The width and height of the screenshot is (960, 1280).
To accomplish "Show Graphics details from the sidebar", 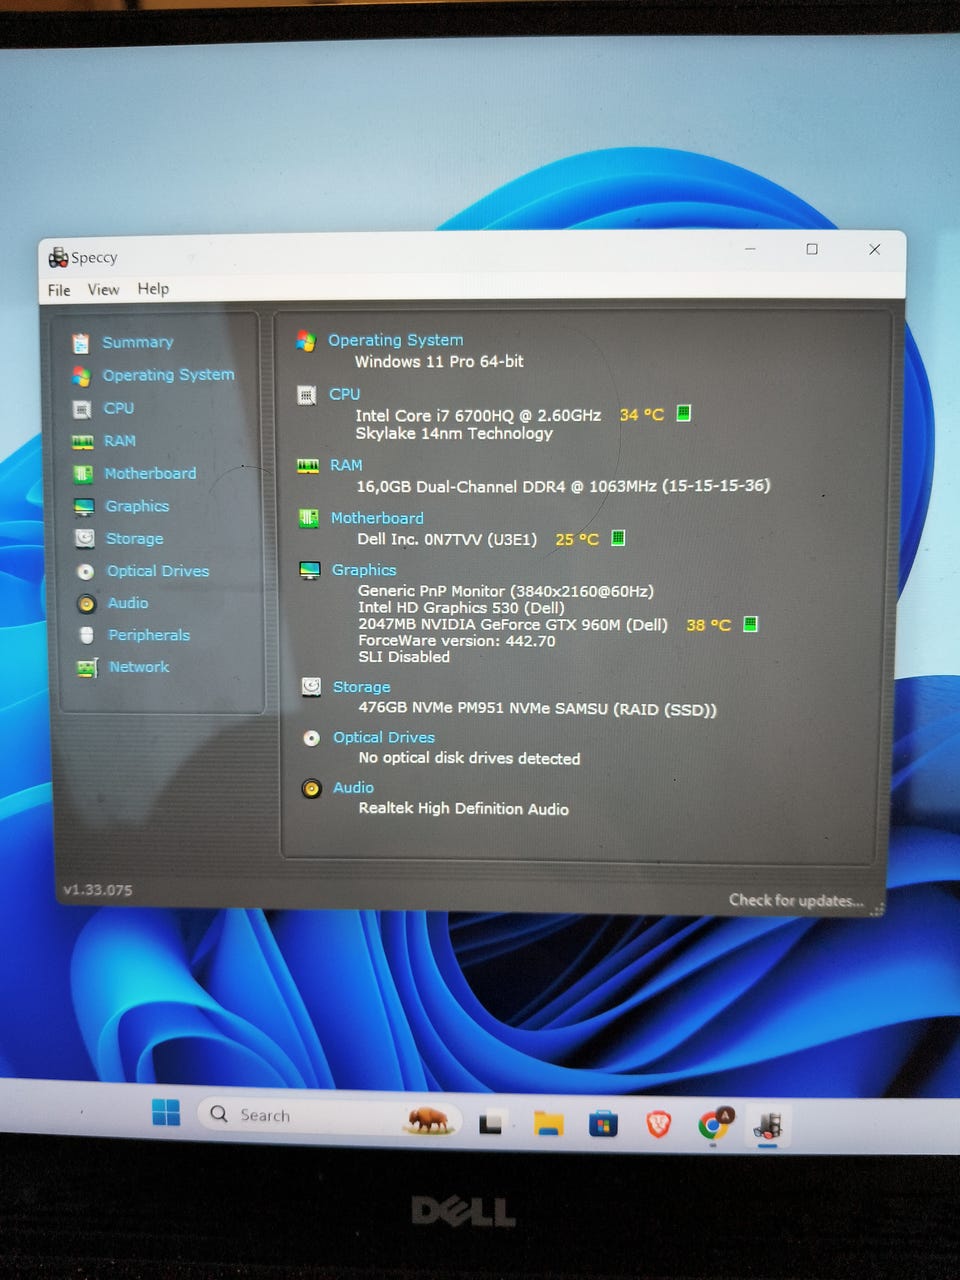I will [x=138, y=506].
